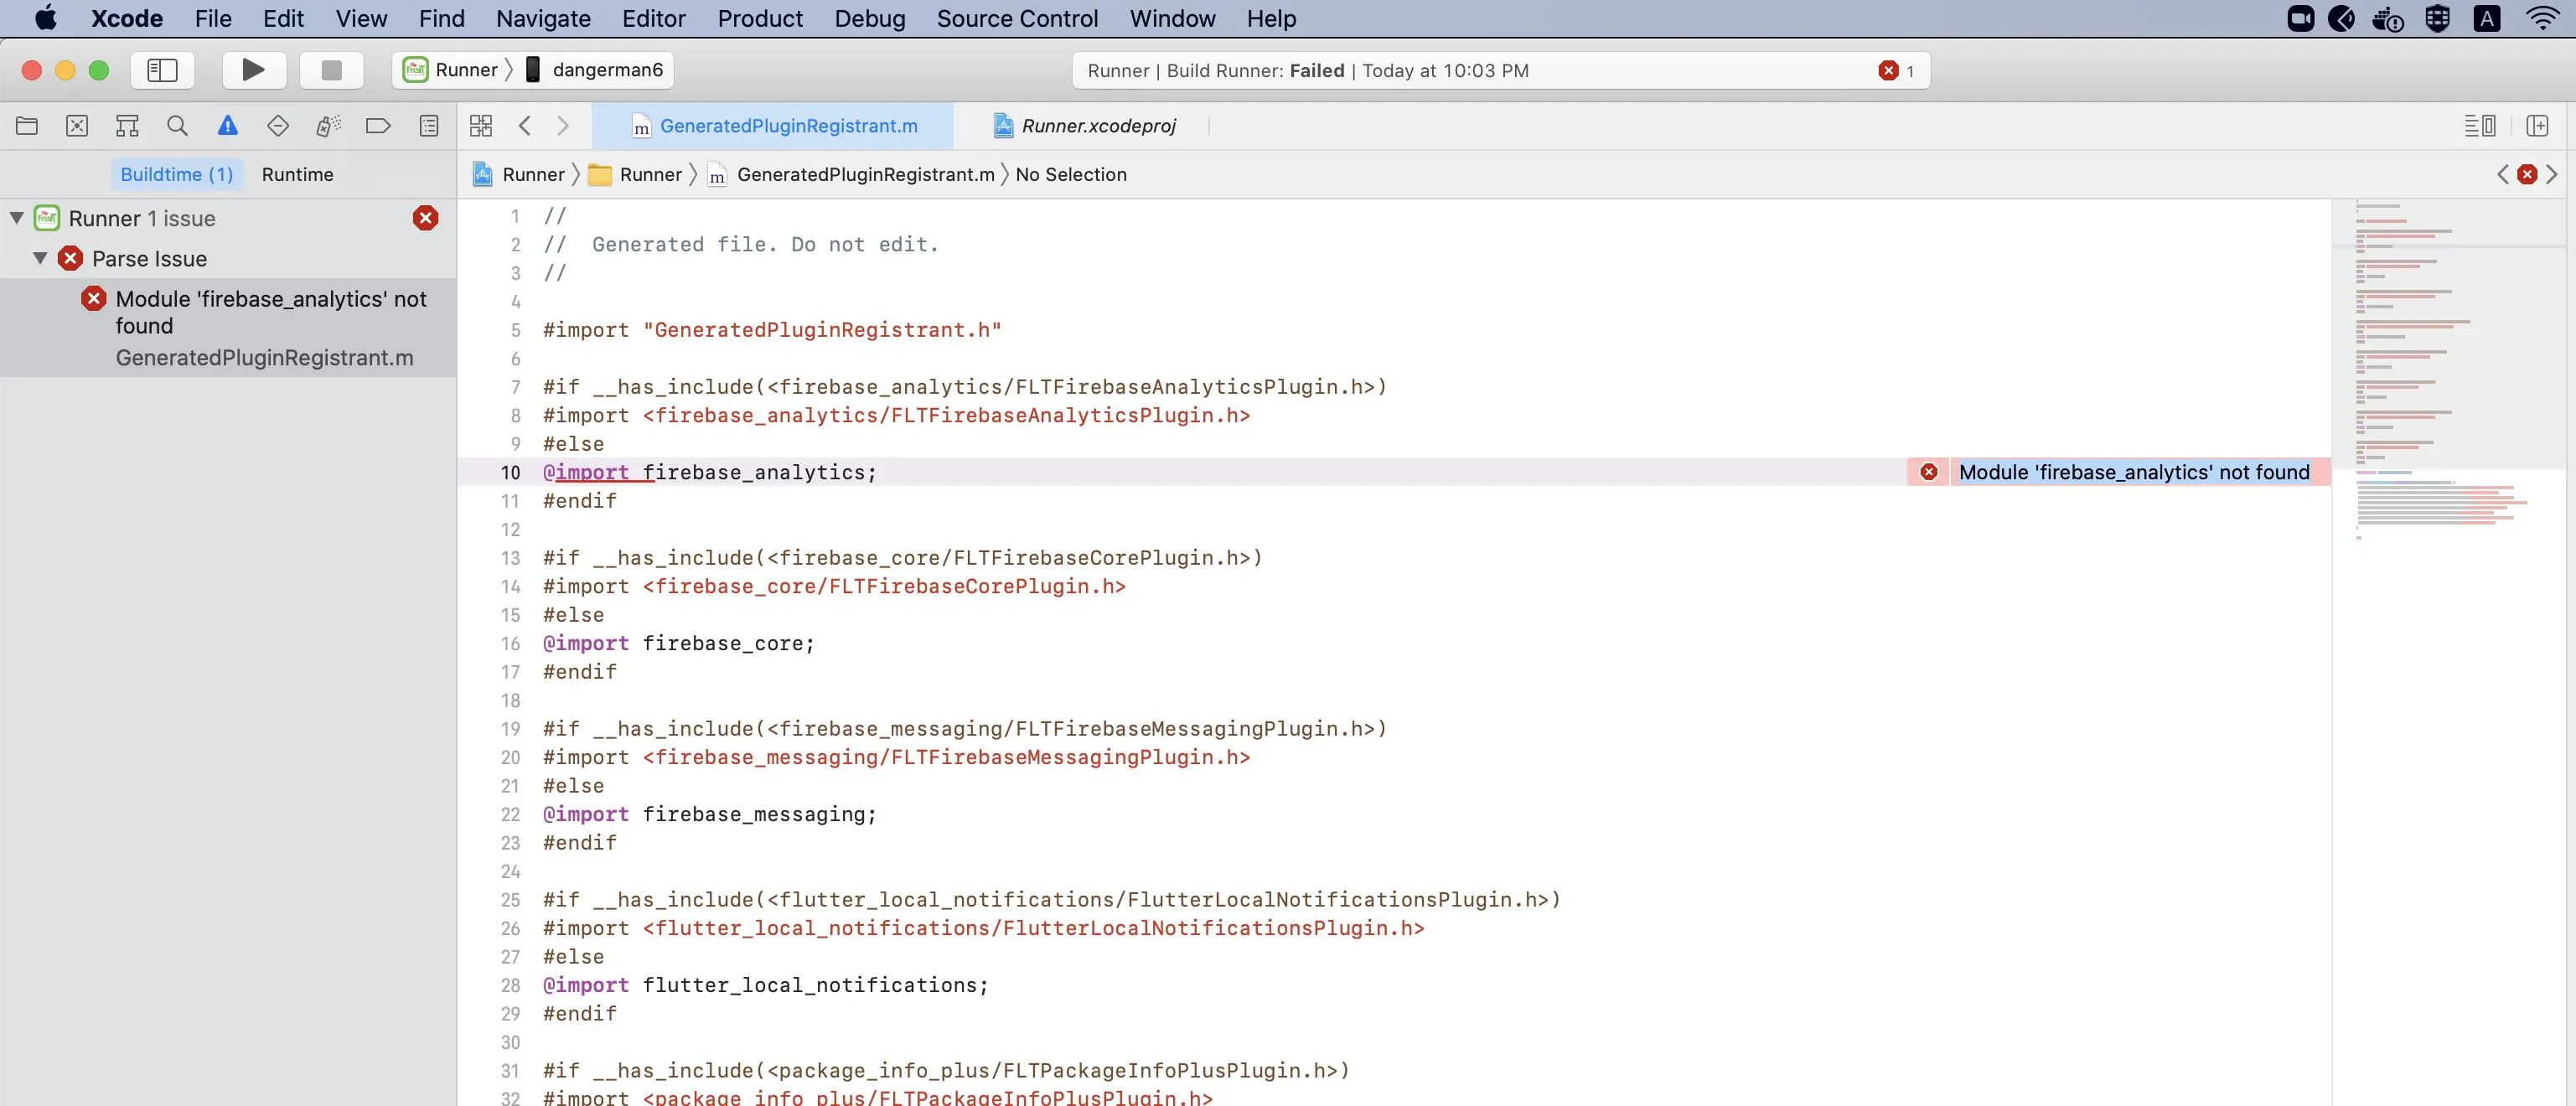Collapse the Runner 1 issue group
The height and width of the screenshot is (1106, 2576).
click(x=17, y=218)
